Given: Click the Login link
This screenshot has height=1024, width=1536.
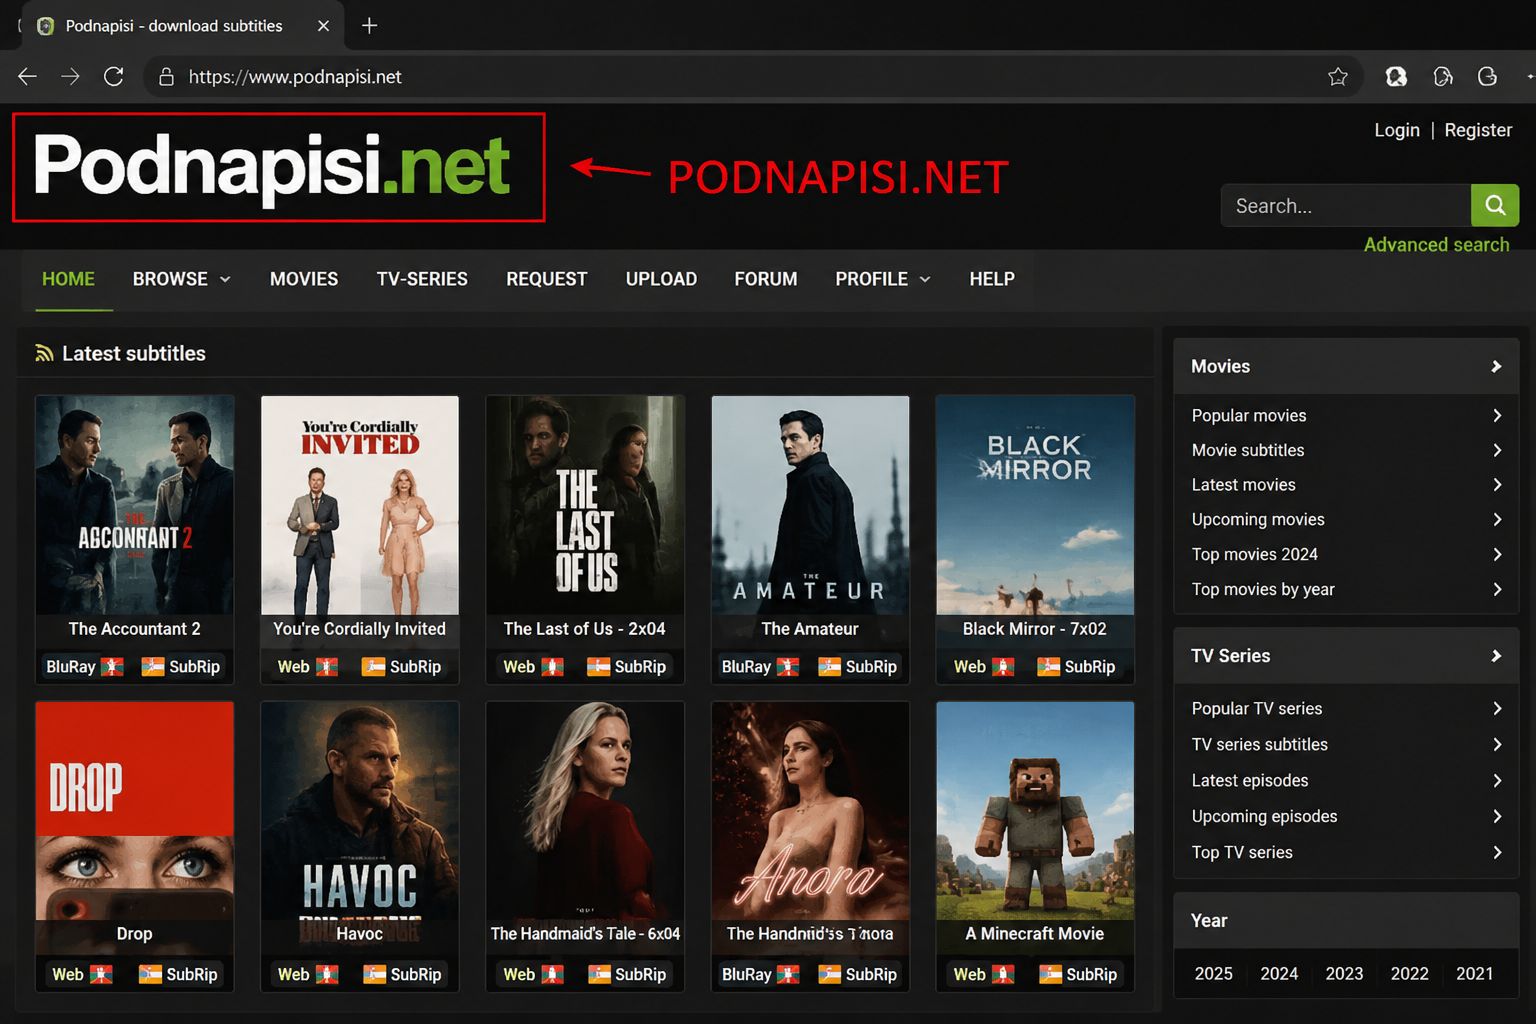Looking at the screenshot, I should (x=1397, y=130).
